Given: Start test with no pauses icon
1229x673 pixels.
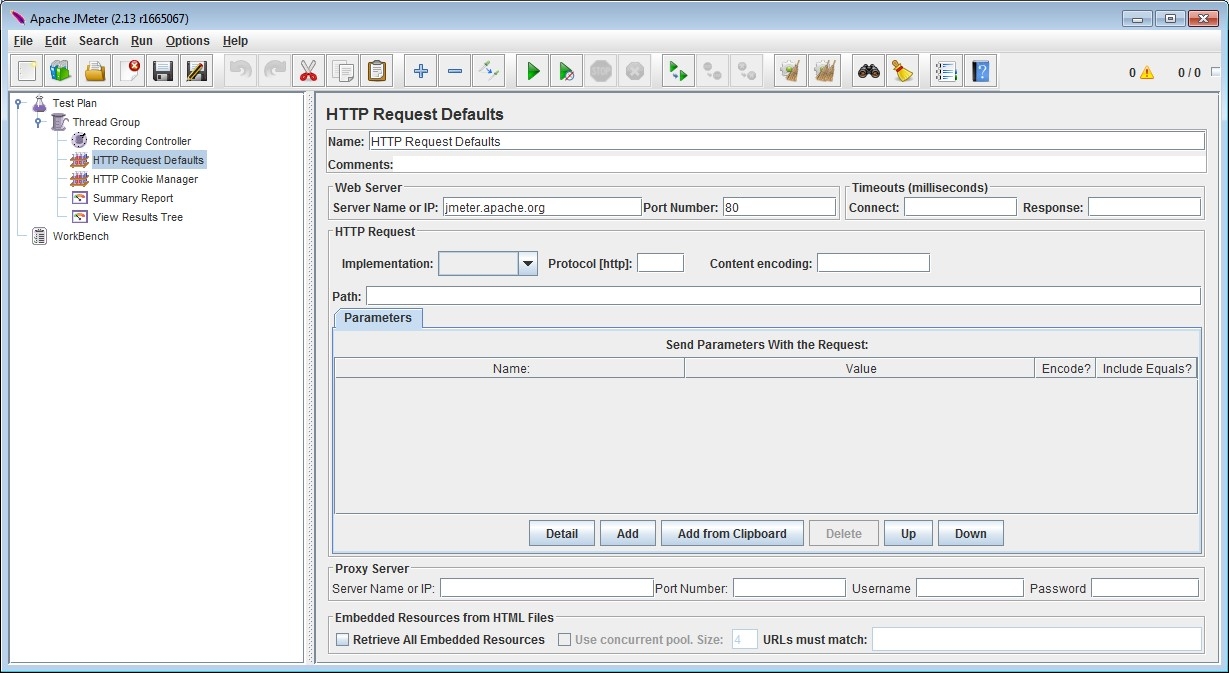Looking at the screenshot, I should 567,71.
